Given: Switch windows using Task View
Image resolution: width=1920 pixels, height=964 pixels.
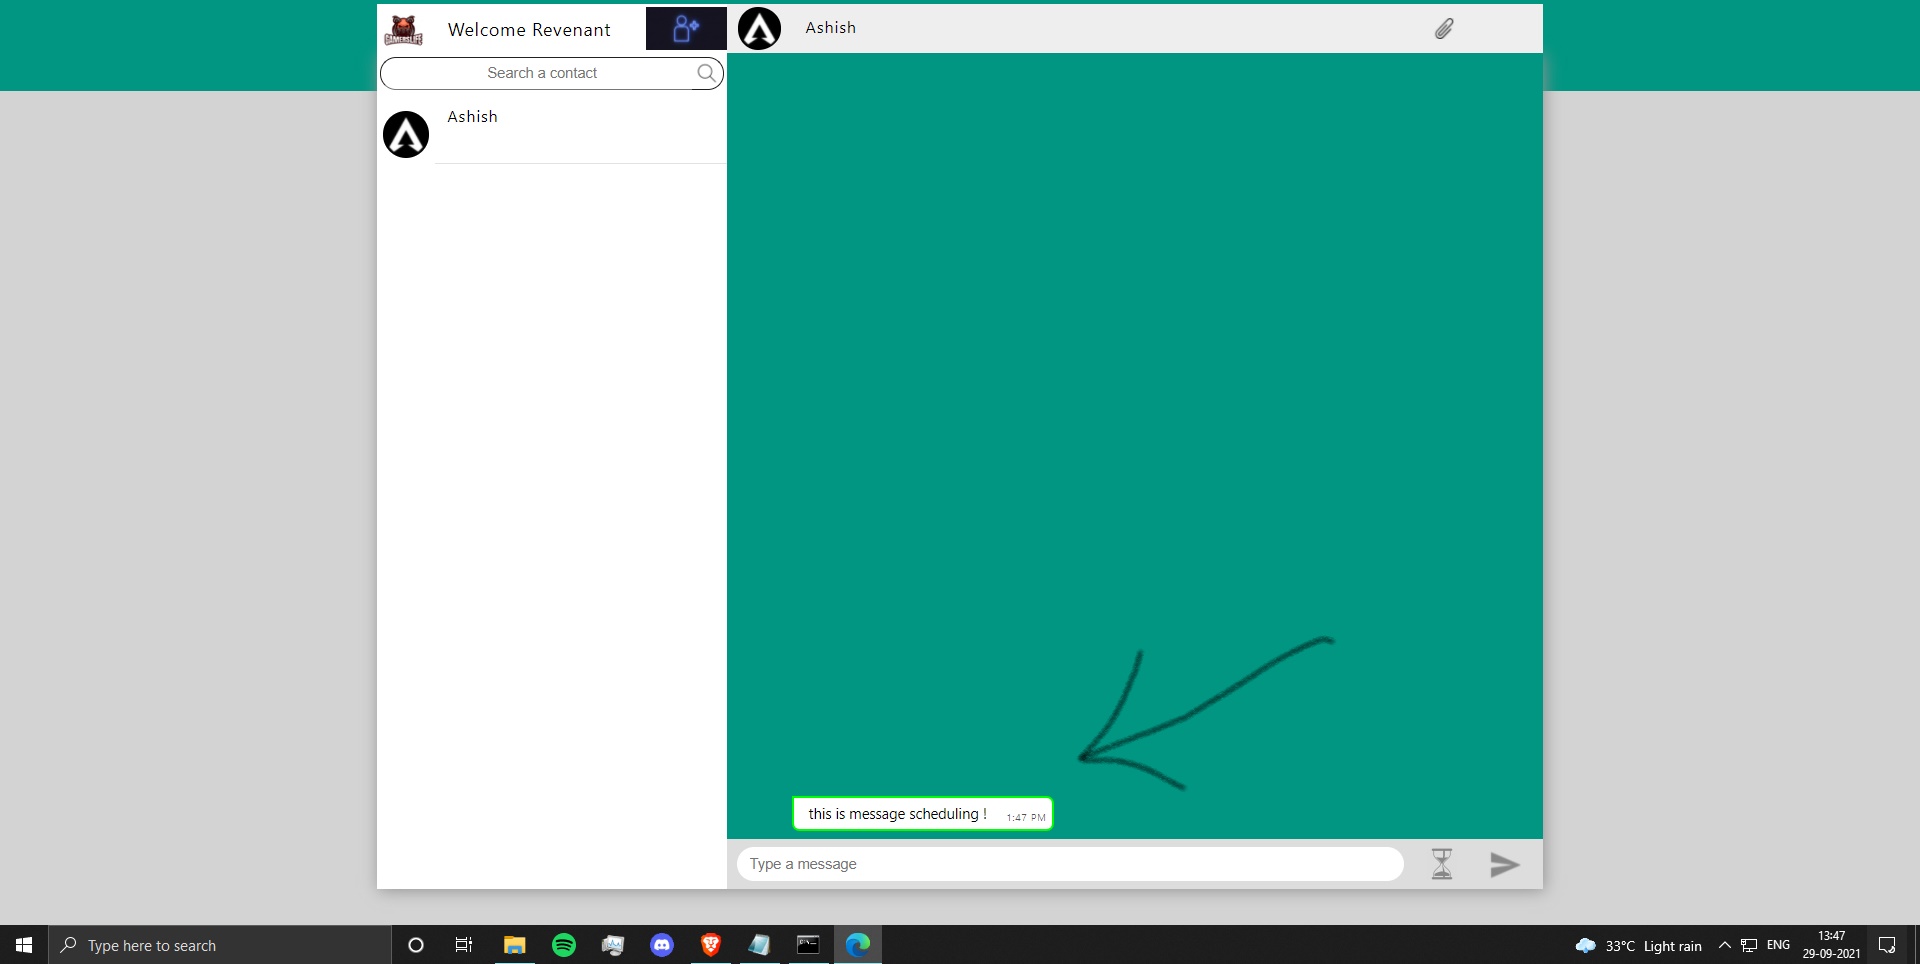Looking at the screenshot, I should coord(463,944).
